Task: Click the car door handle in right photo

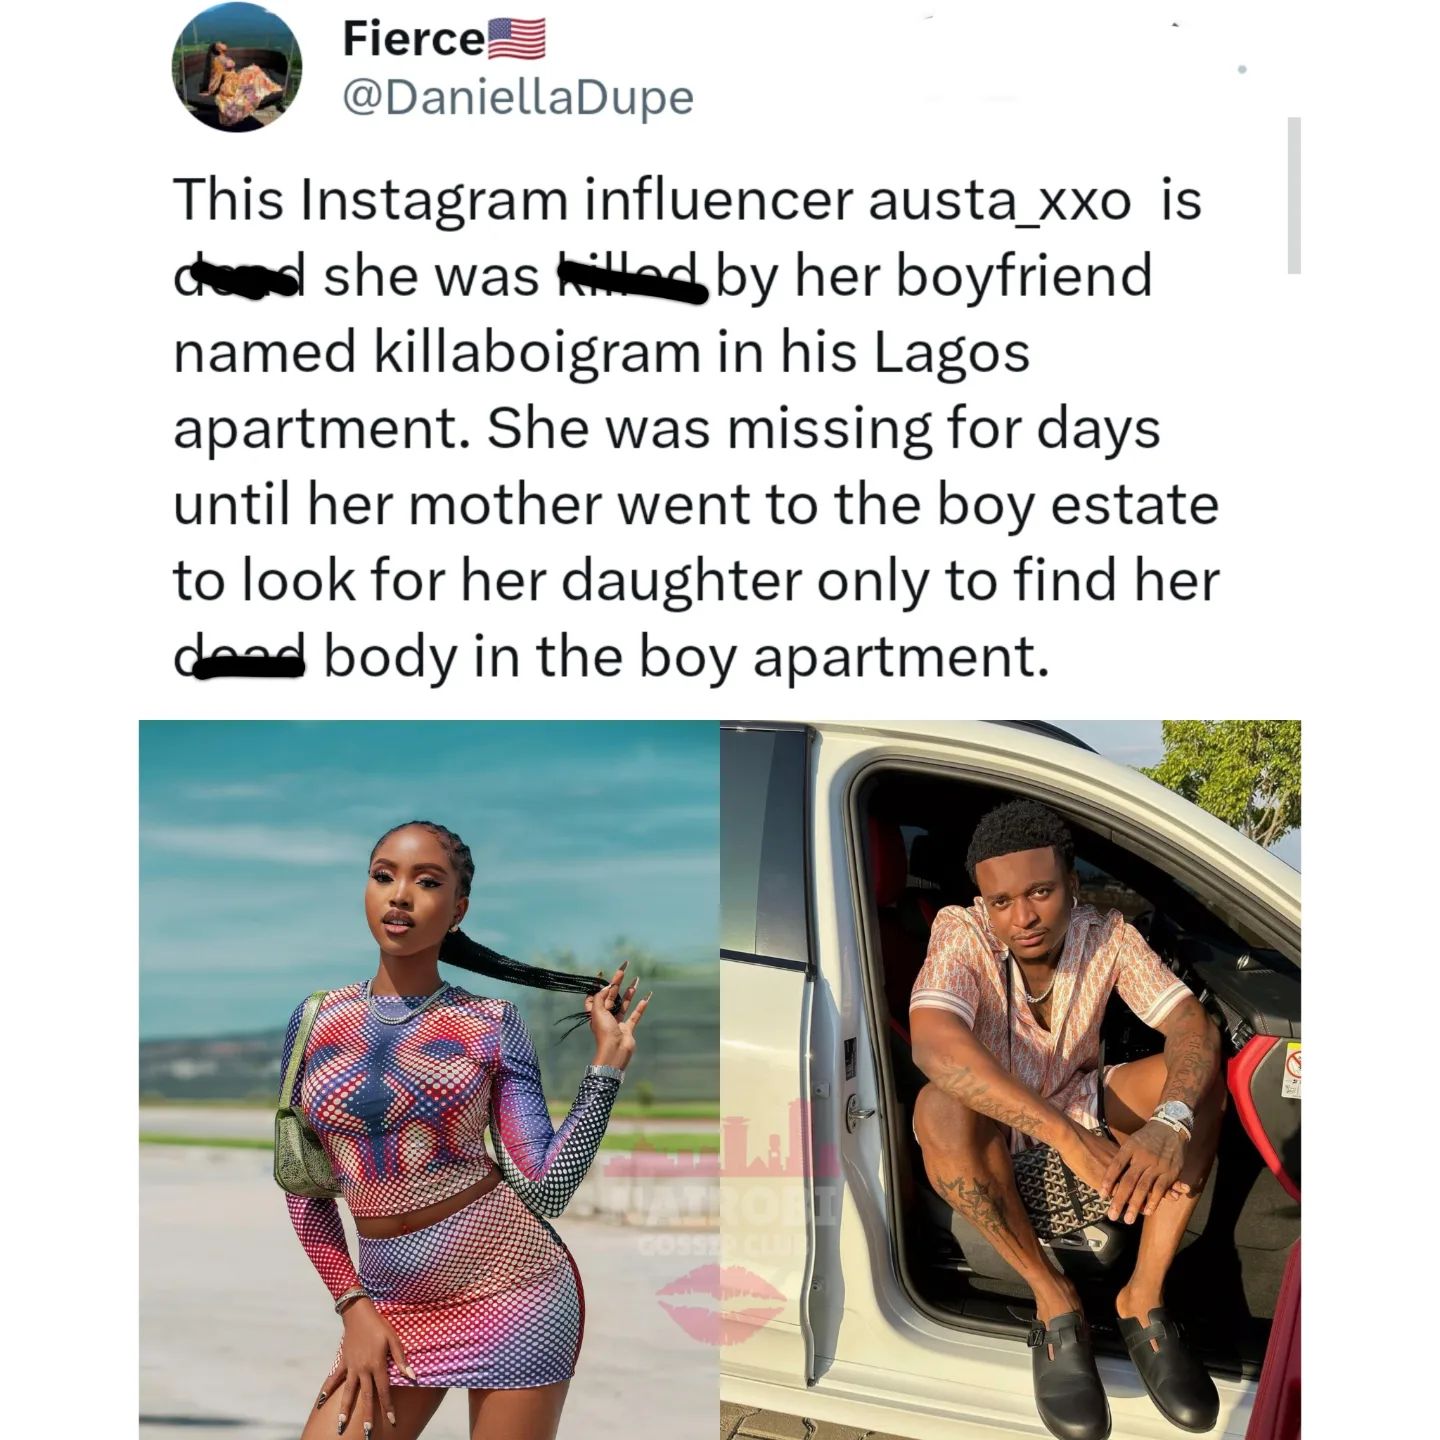Action: (859, 1109)
